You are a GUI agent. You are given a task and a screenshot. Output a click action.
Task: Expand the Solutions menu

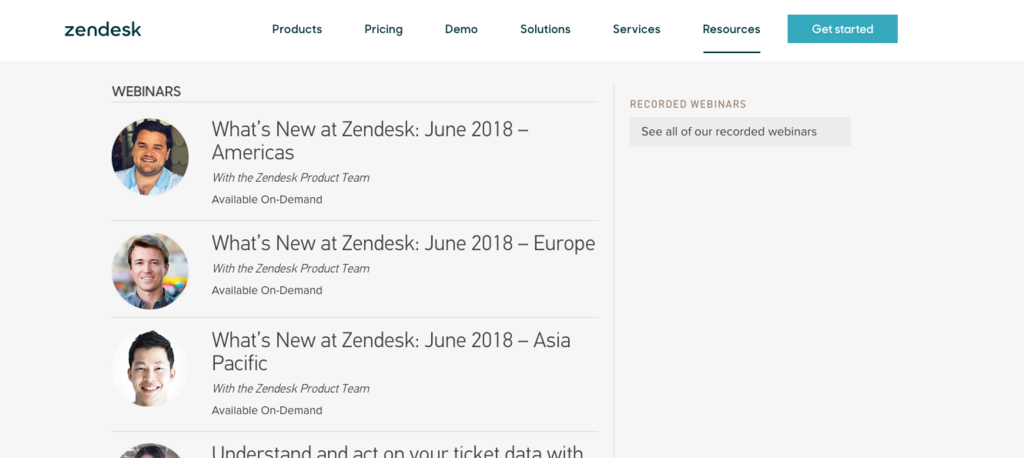(545, 29)
